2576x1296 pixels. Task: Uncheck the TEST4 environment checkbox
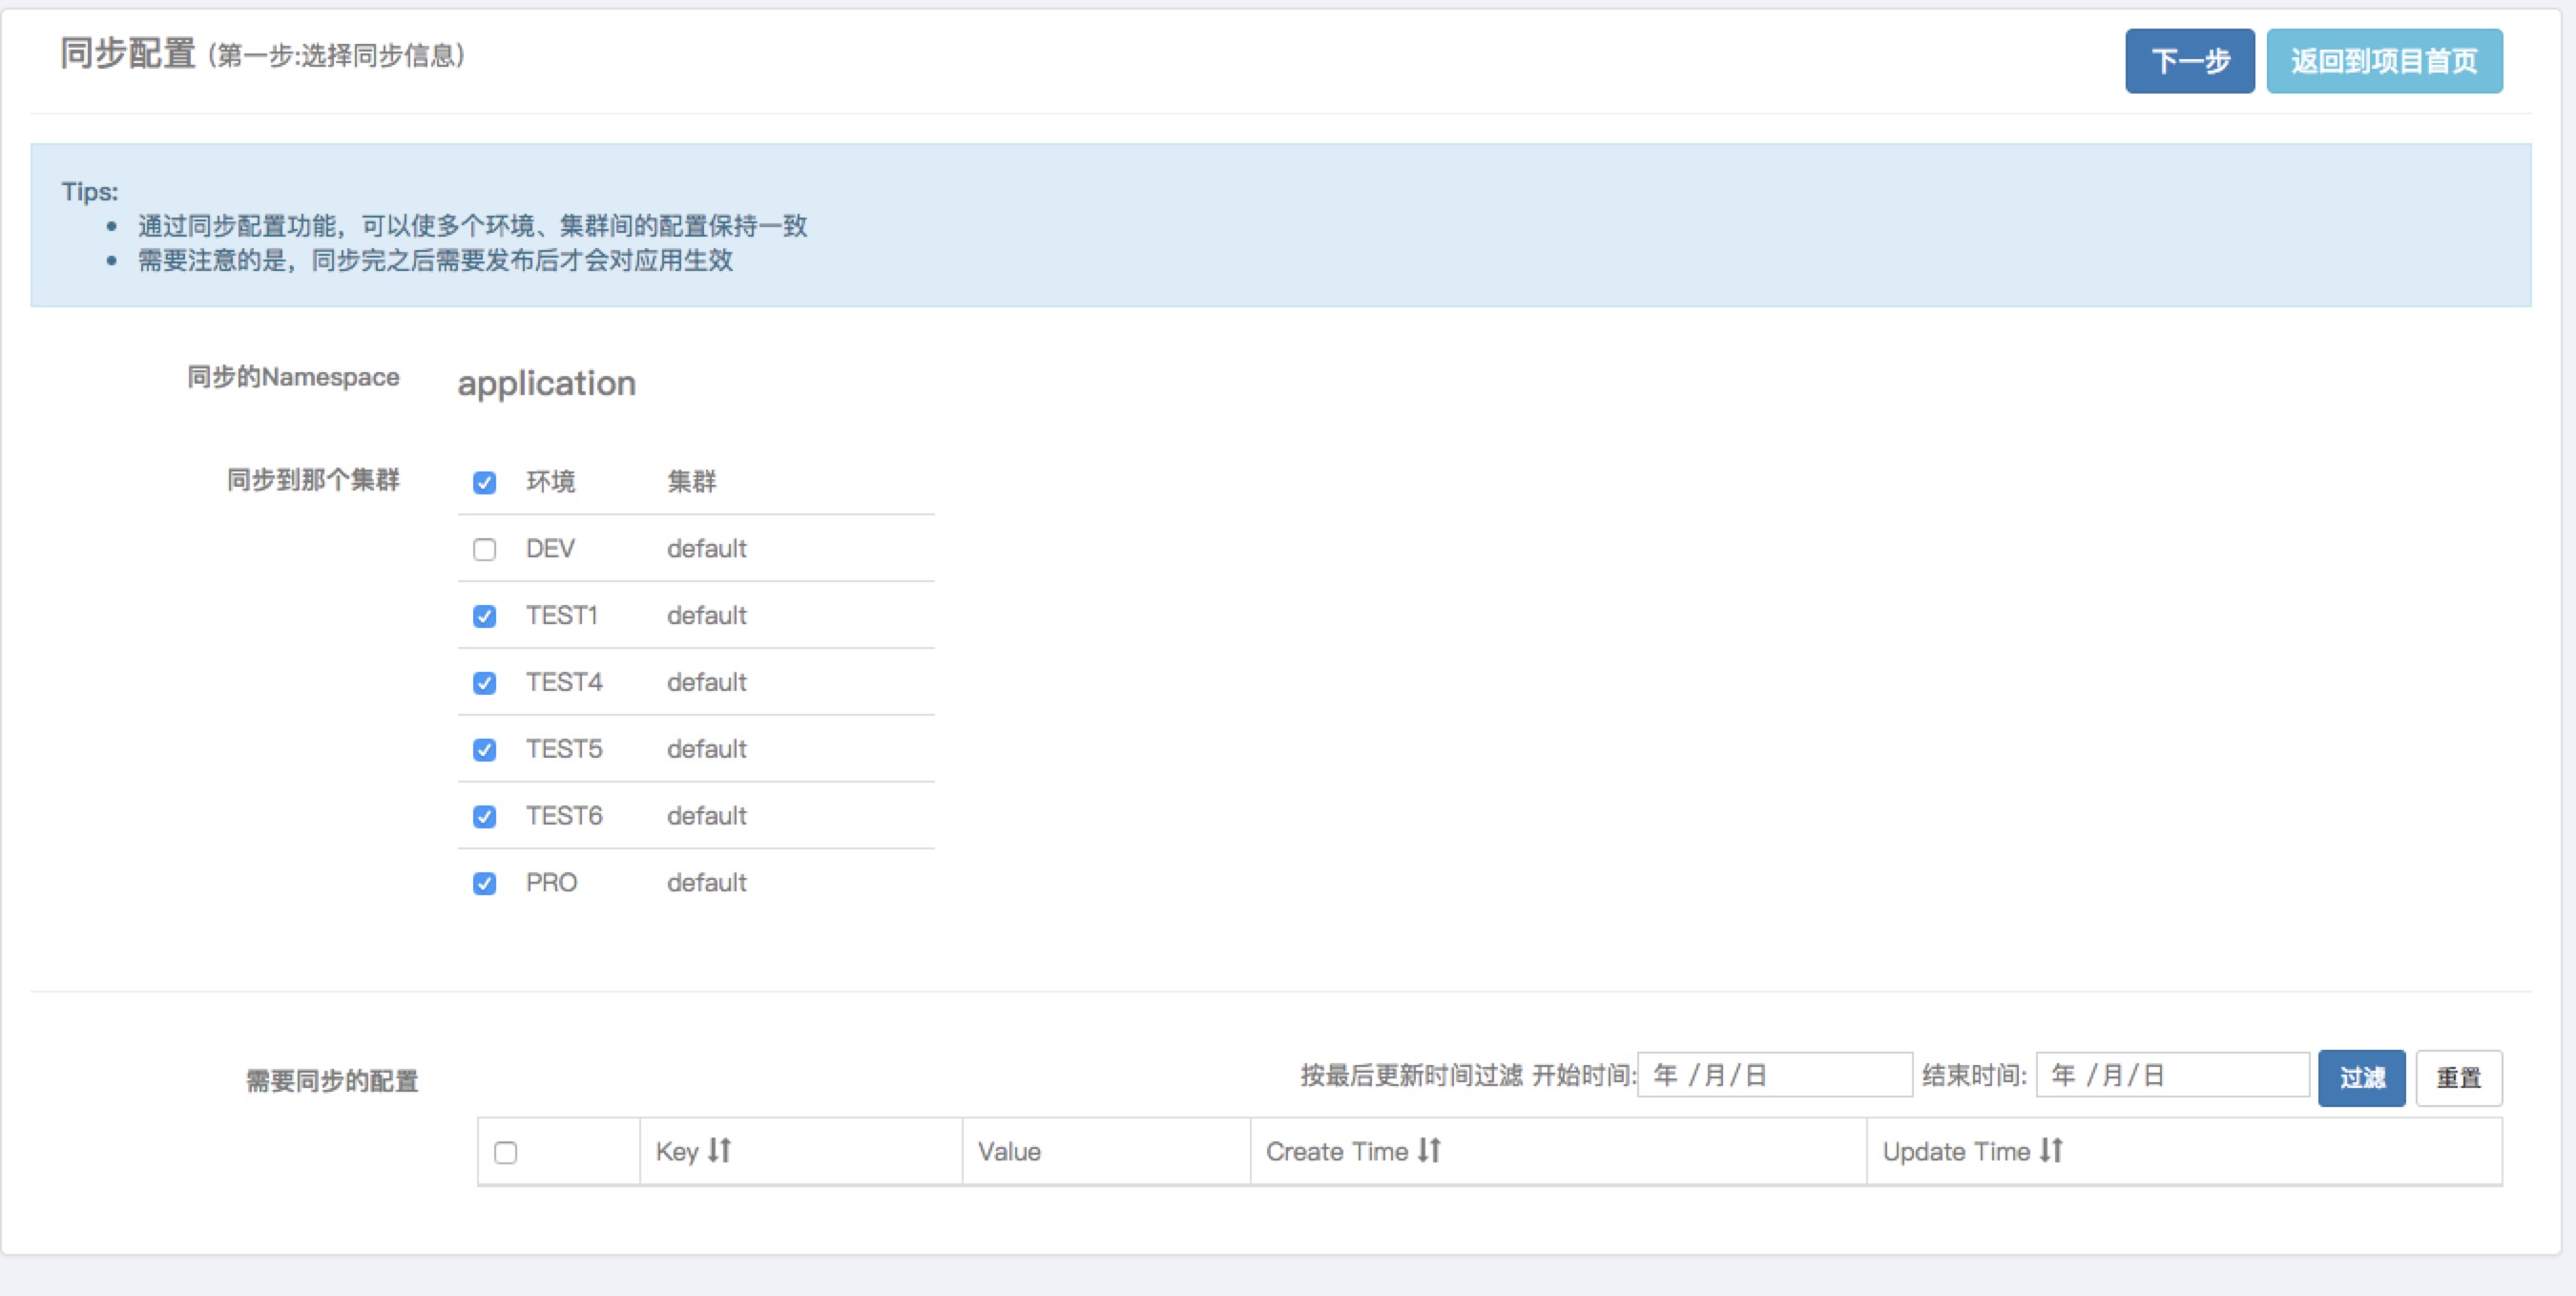[484, 683]
